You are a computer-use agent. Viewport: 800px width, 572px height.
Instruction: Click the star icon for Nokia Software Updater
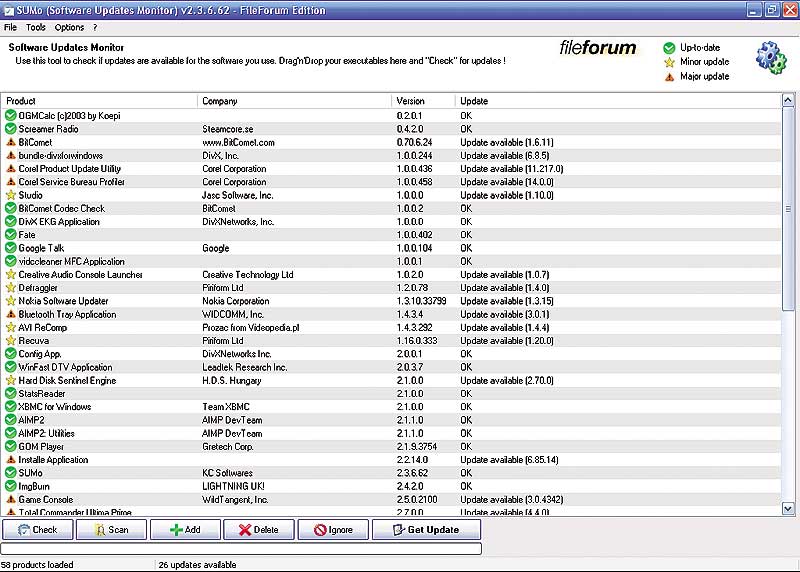11,301
